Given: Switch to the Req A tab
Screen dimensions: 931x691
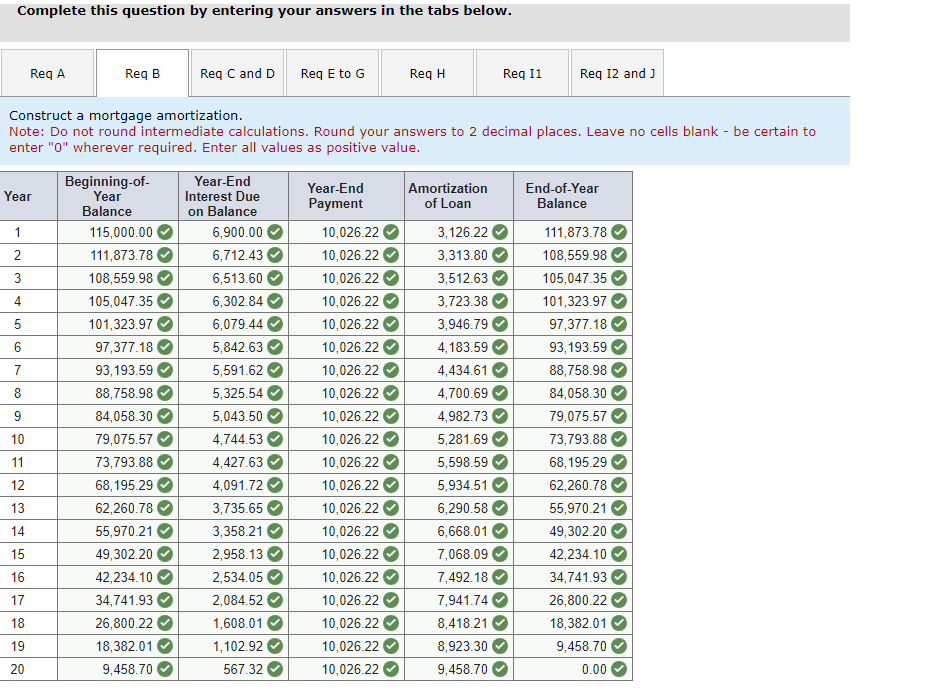Looking at the screenshot, I should [46, 72].
